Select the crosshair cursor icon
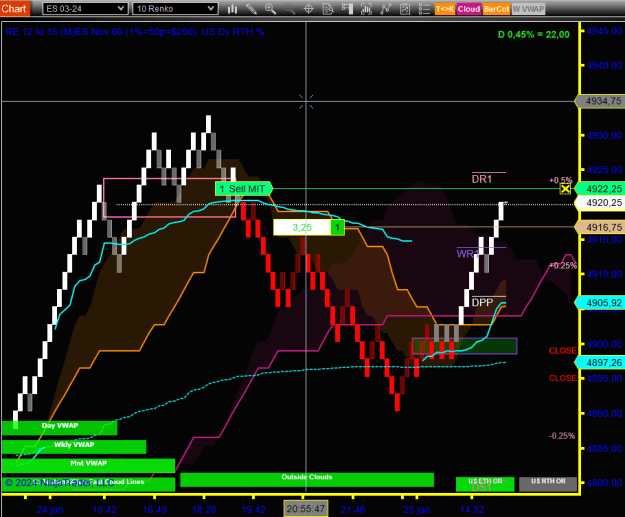625x517 pixels. 309,9
